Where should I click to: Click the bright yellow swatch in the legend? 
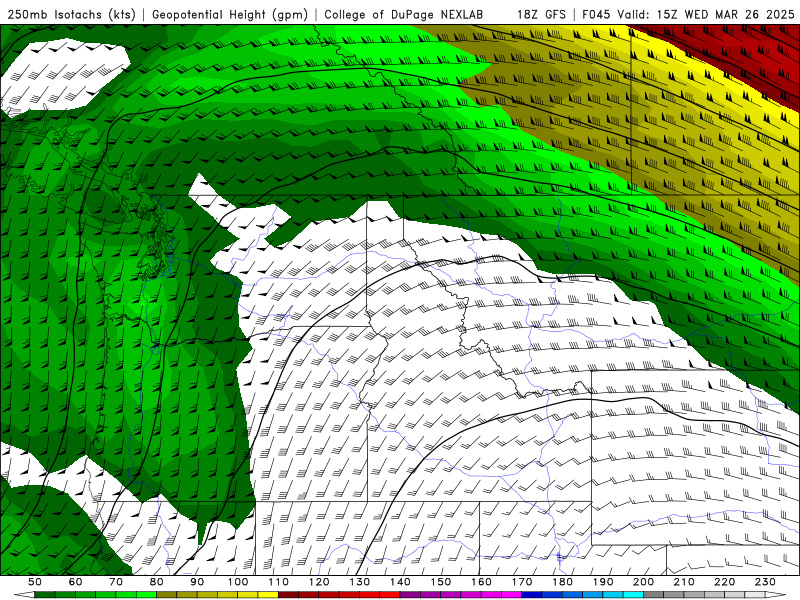[x=268, y=595]
